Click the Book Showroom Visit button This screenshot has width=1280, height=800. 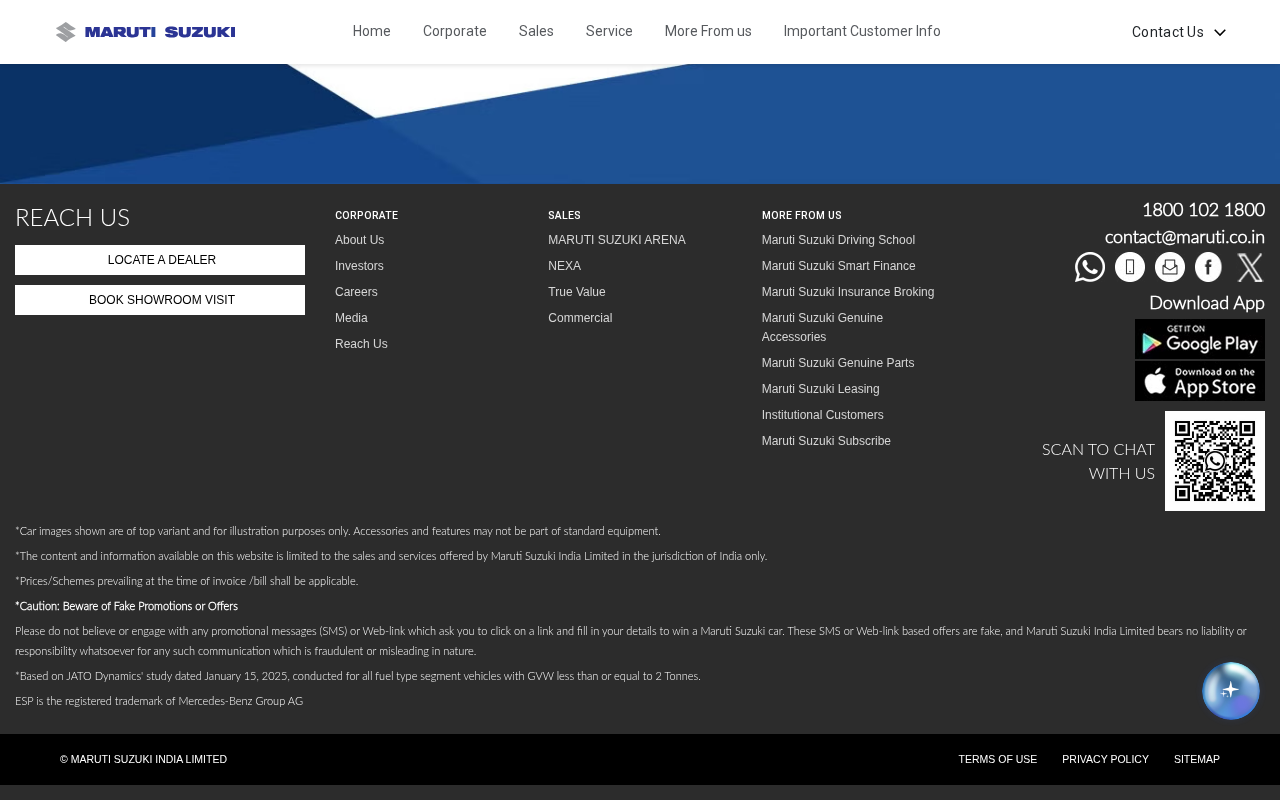pyautogui.click(x=160, y=300)
